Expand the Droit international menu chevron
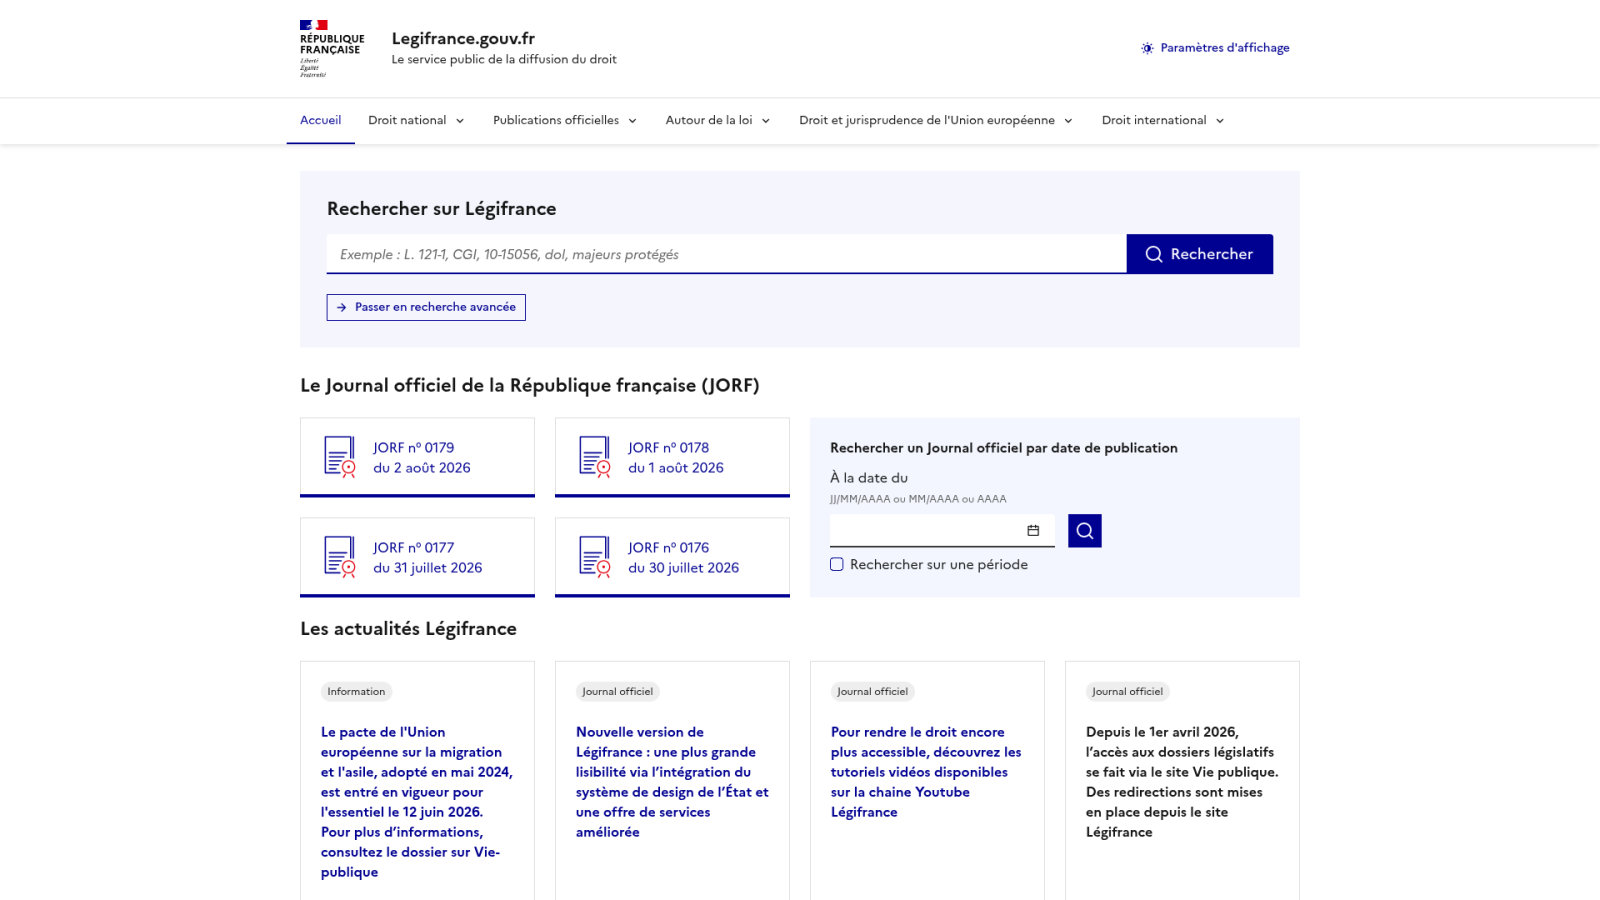Viewport: 1600px width, 900px height. tap(1220, 121)
